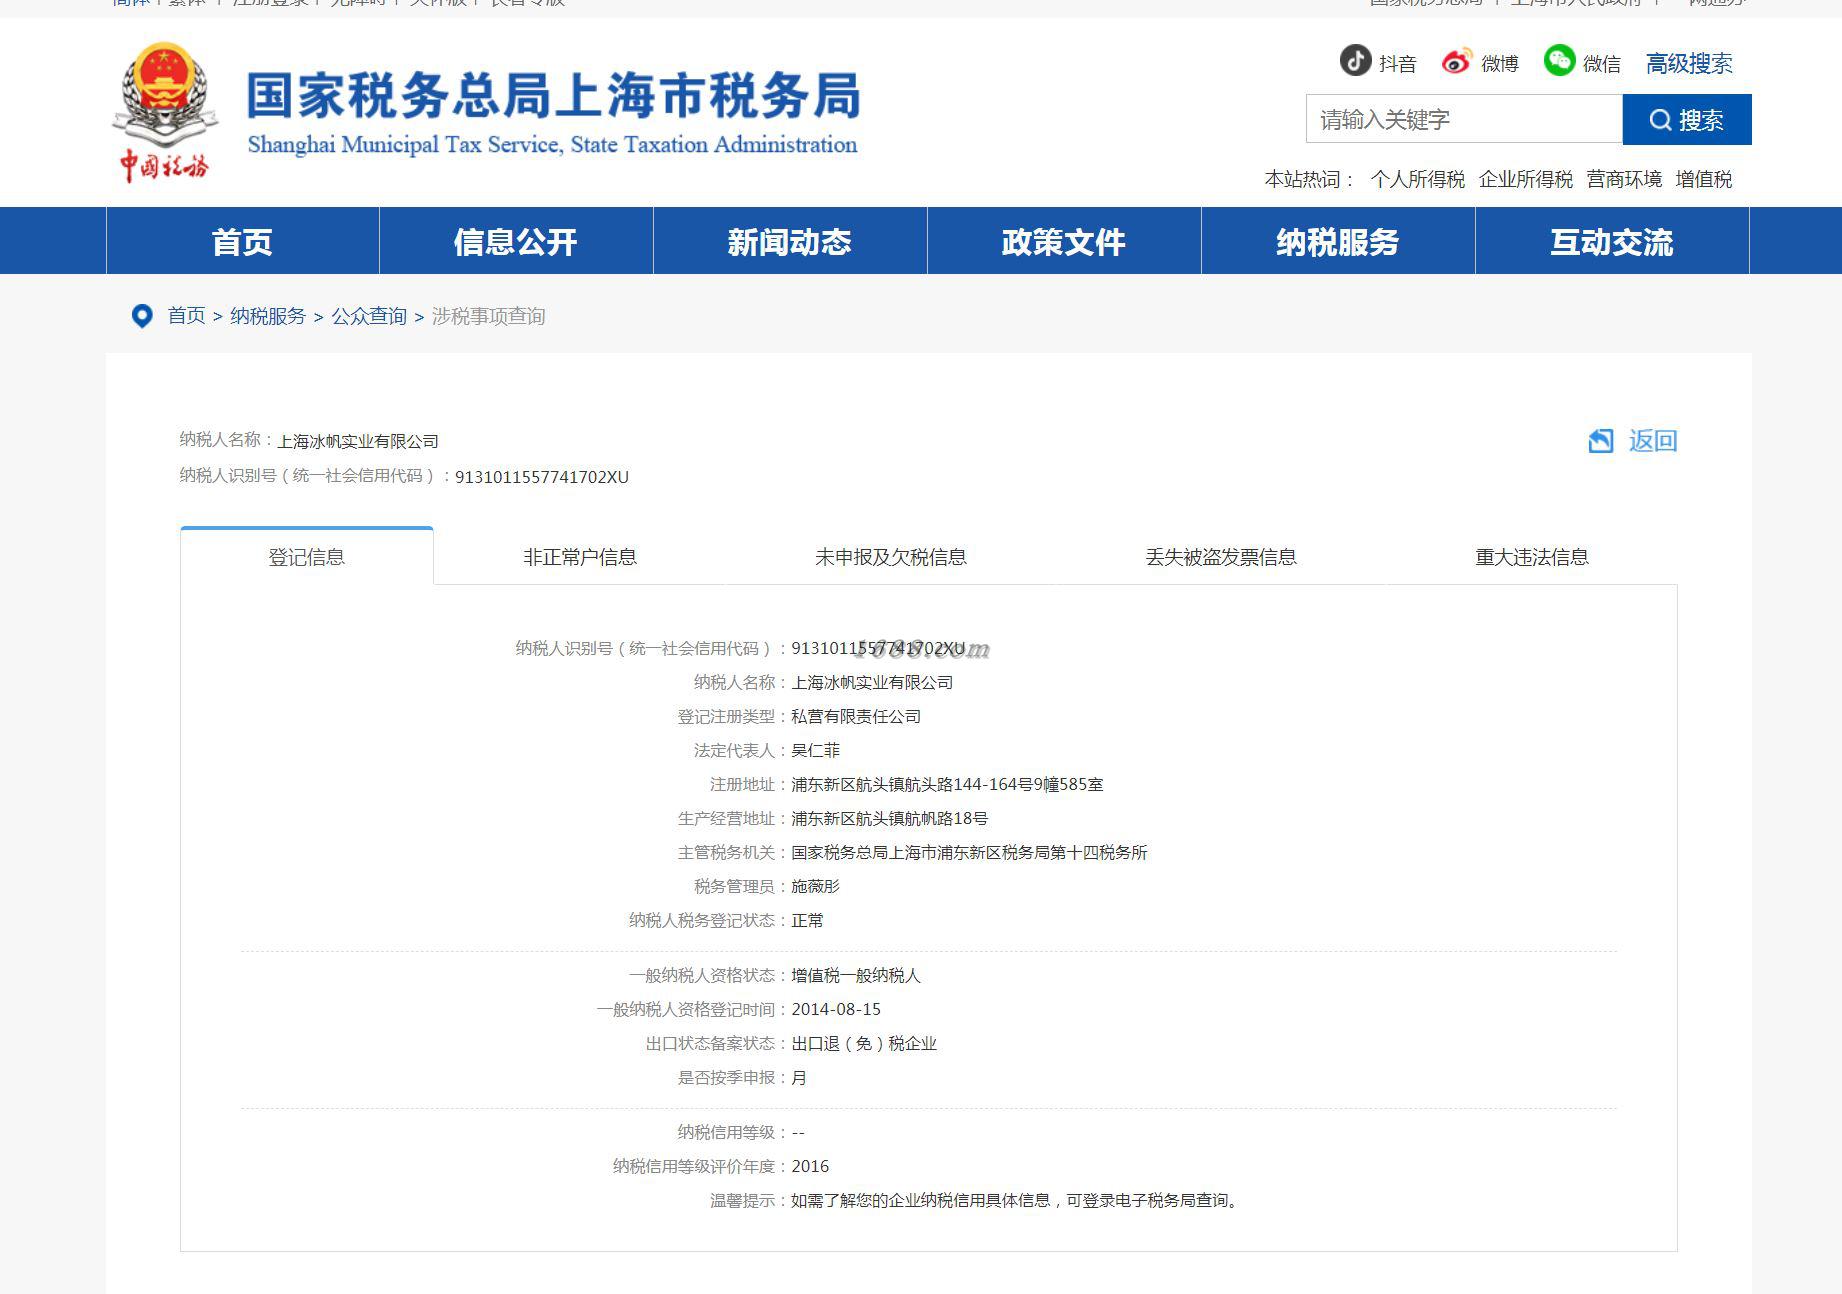Switch to the 丢失被盗发票信息 tab

pos(1221,557)
